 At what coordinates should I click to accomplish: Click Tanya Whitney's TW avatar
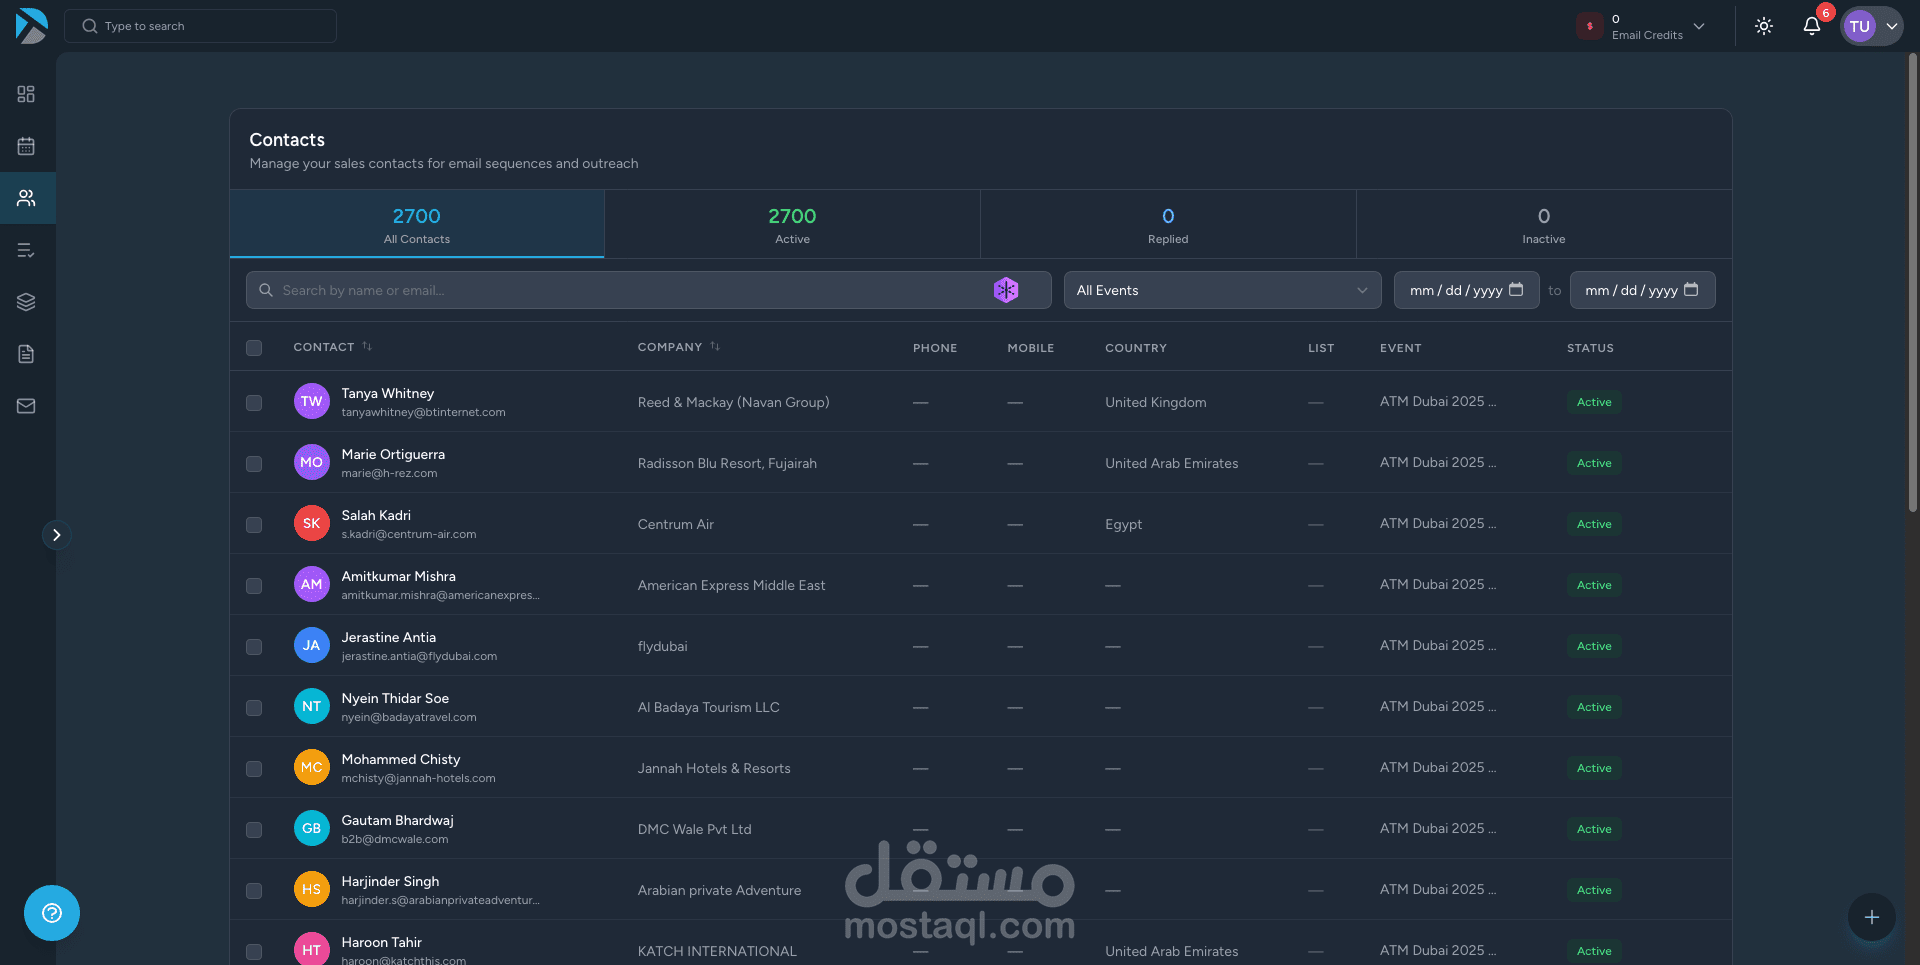pos(312,402)
